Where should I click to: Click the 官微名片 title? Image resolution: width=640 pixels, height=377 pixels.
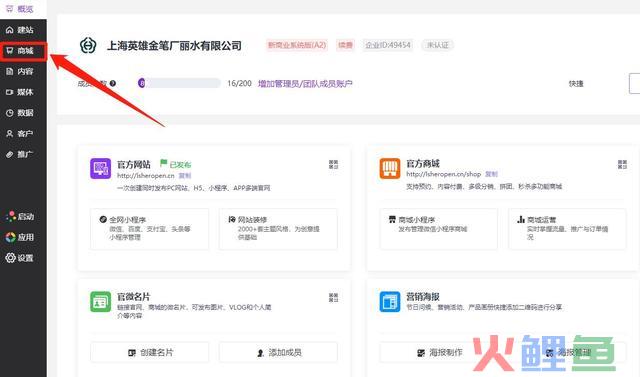click(x=134, y=296)
